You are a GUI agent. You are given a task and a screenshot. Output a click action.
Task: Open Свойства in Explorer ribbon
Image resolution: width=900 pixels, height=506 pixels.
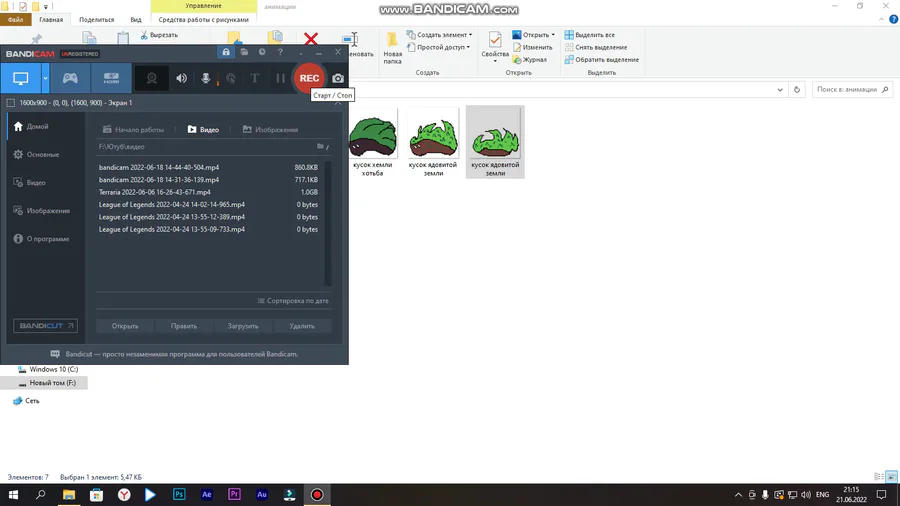pyautogui.click(x=495, y=47)
